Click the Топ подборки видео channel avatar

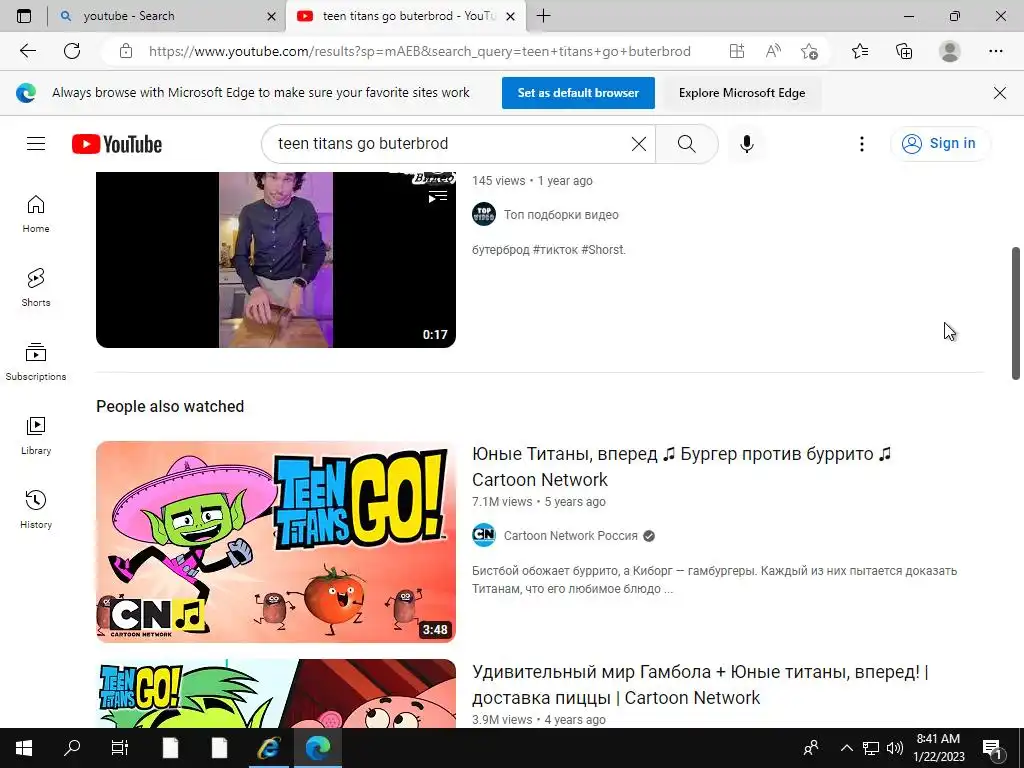484,214
